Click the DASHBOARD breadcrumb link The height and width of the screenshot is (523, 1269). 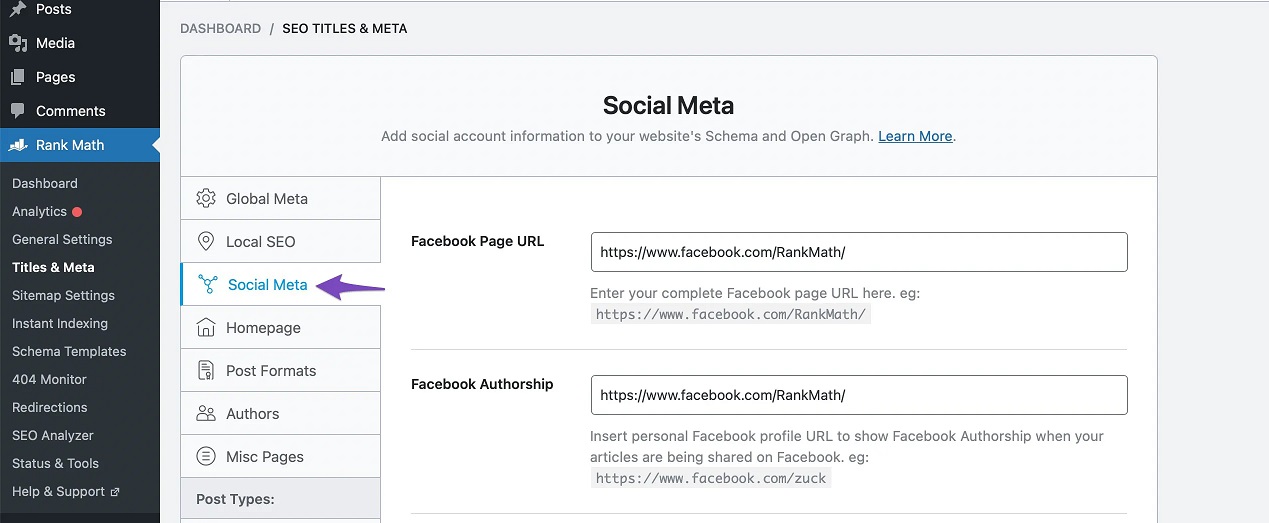[220, 28]
